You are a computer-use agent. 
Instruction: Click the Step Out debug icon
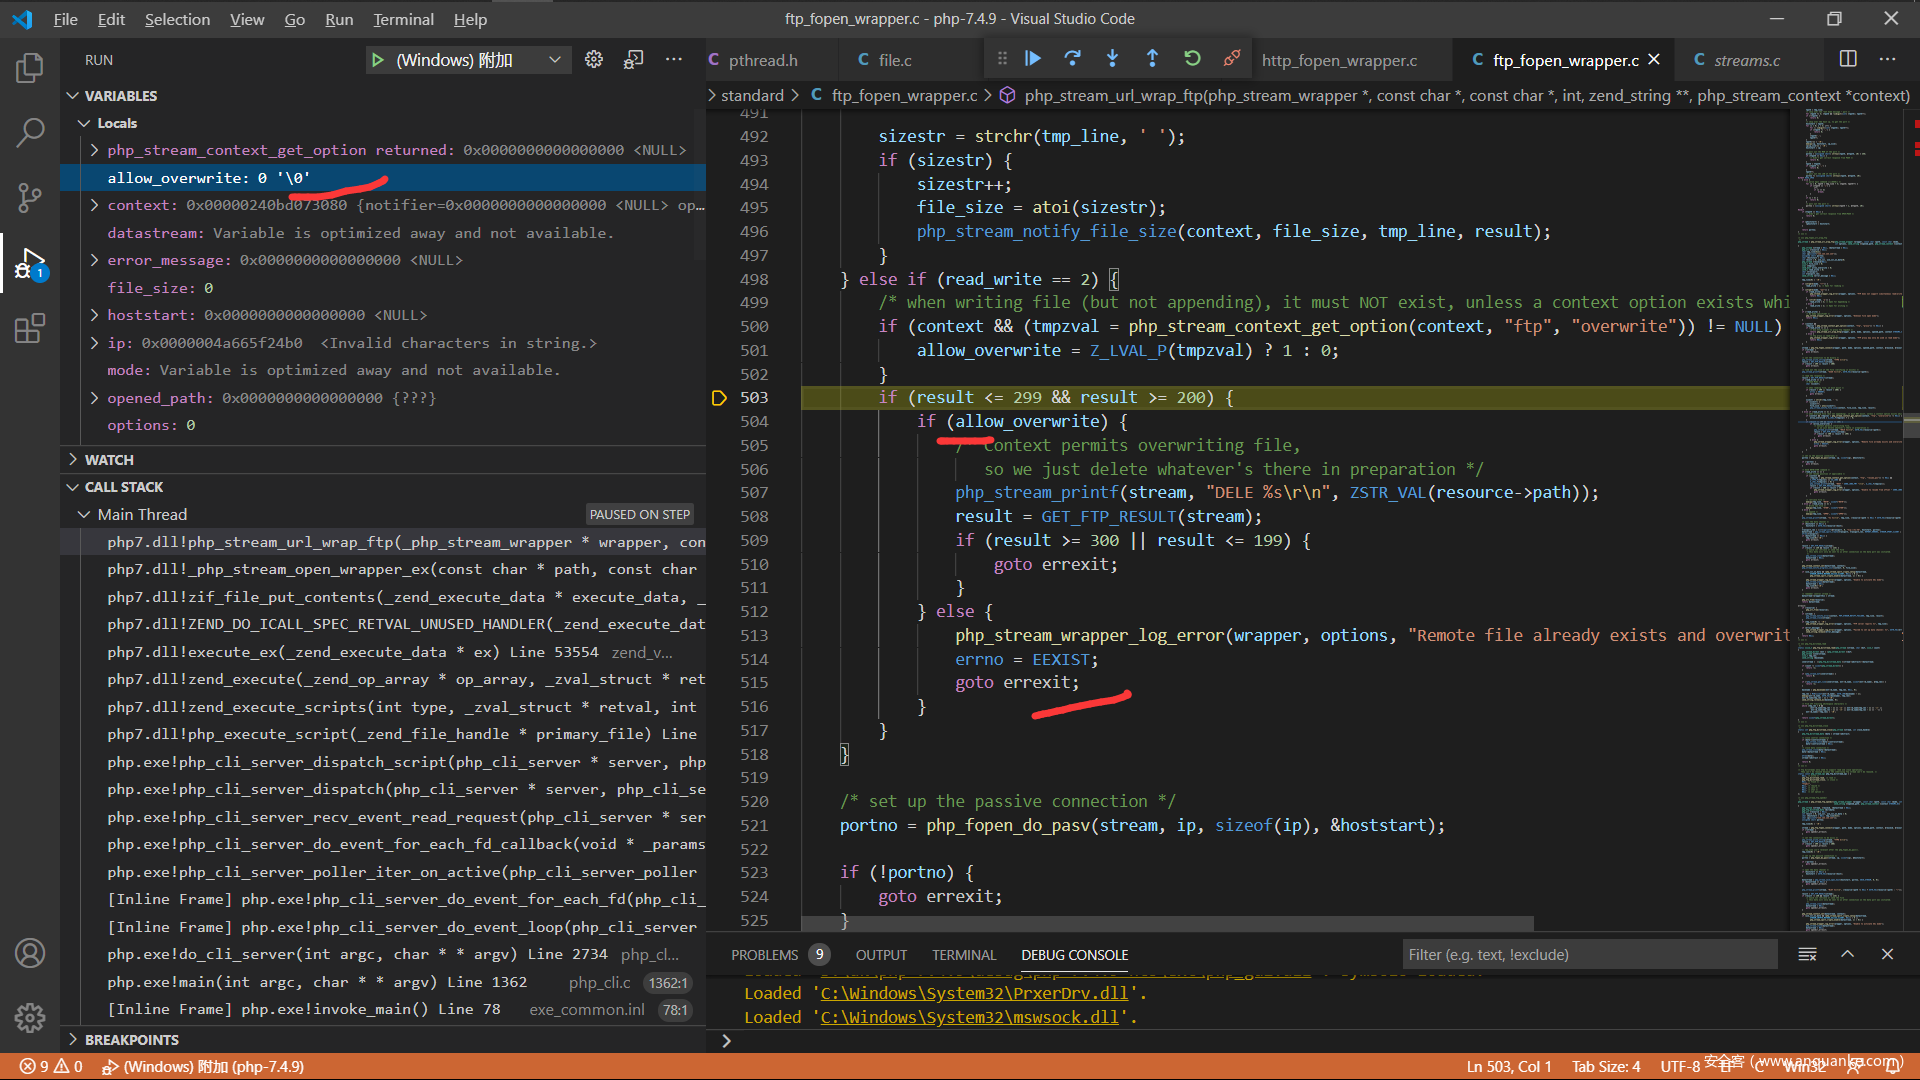pos(1152,59)
